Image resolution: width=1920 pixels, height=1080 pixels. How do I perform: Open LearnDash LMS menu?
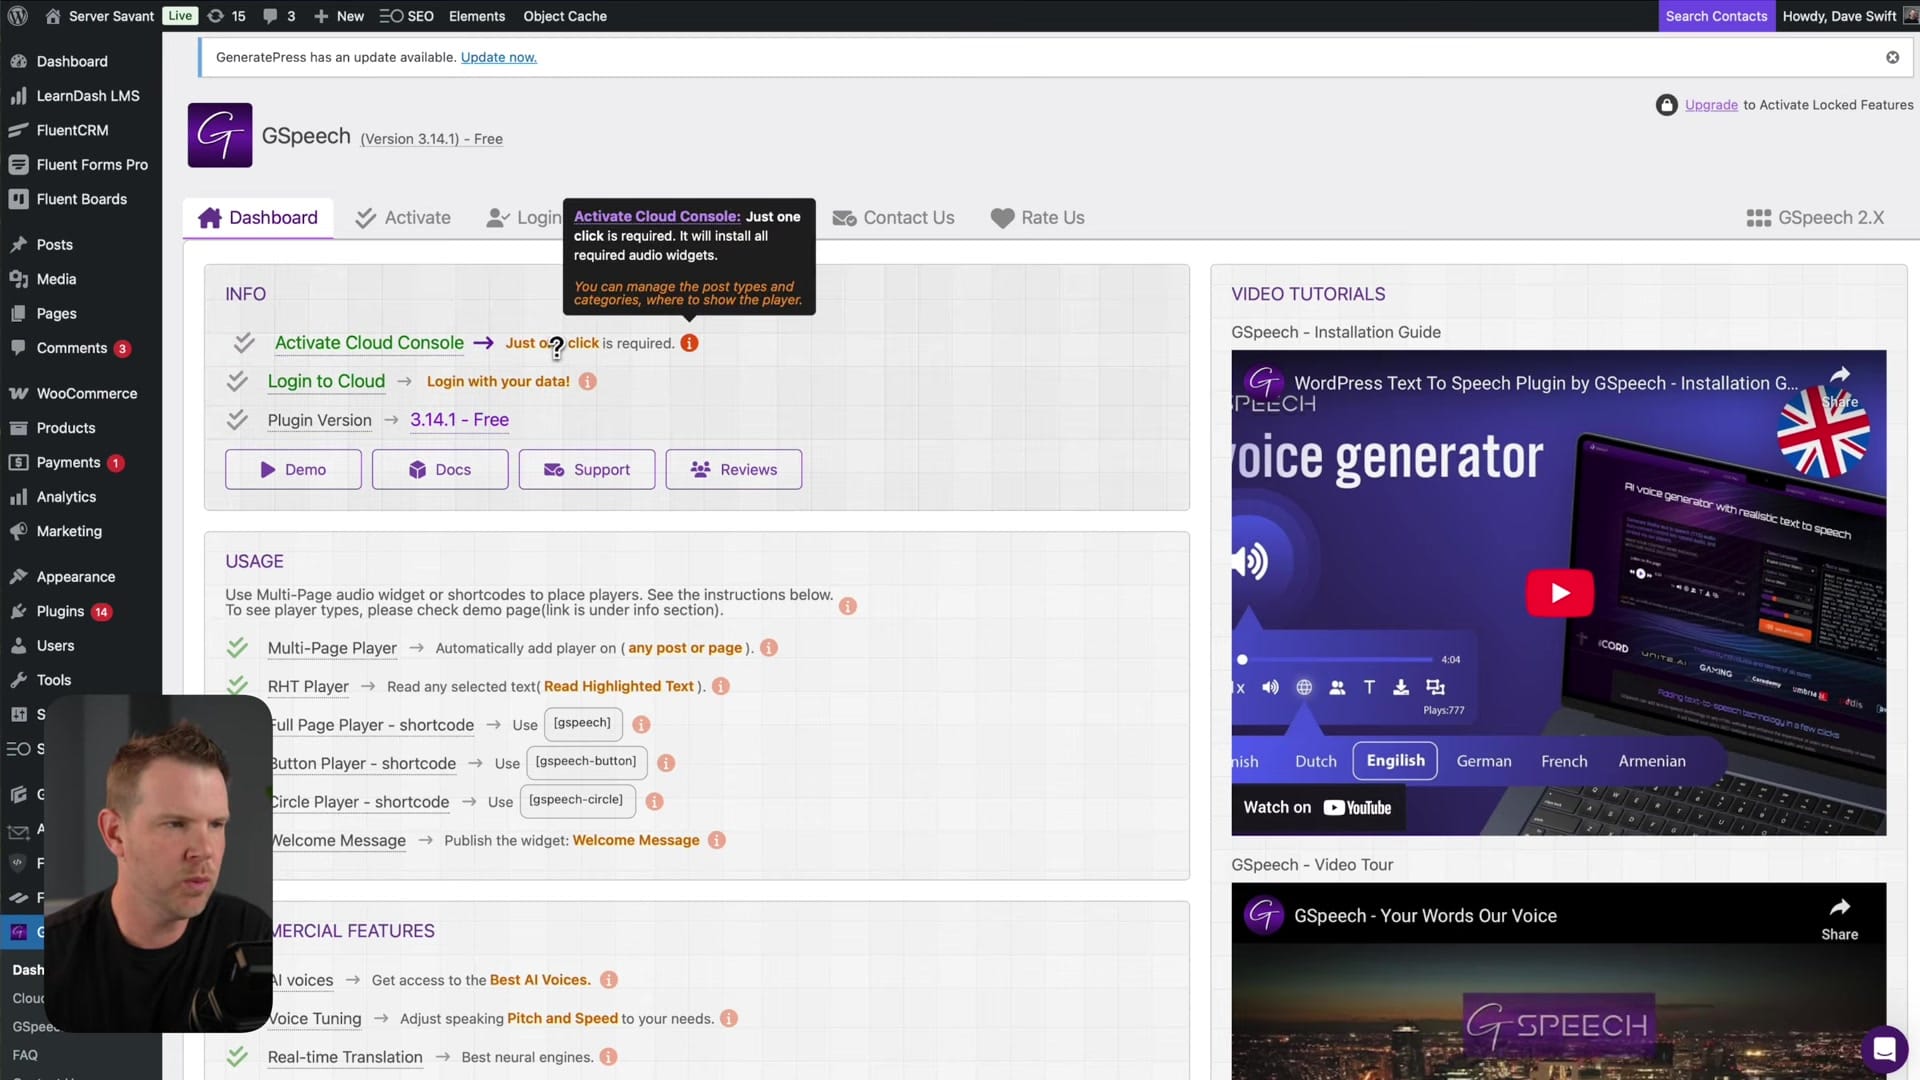[x=88, y=96]
